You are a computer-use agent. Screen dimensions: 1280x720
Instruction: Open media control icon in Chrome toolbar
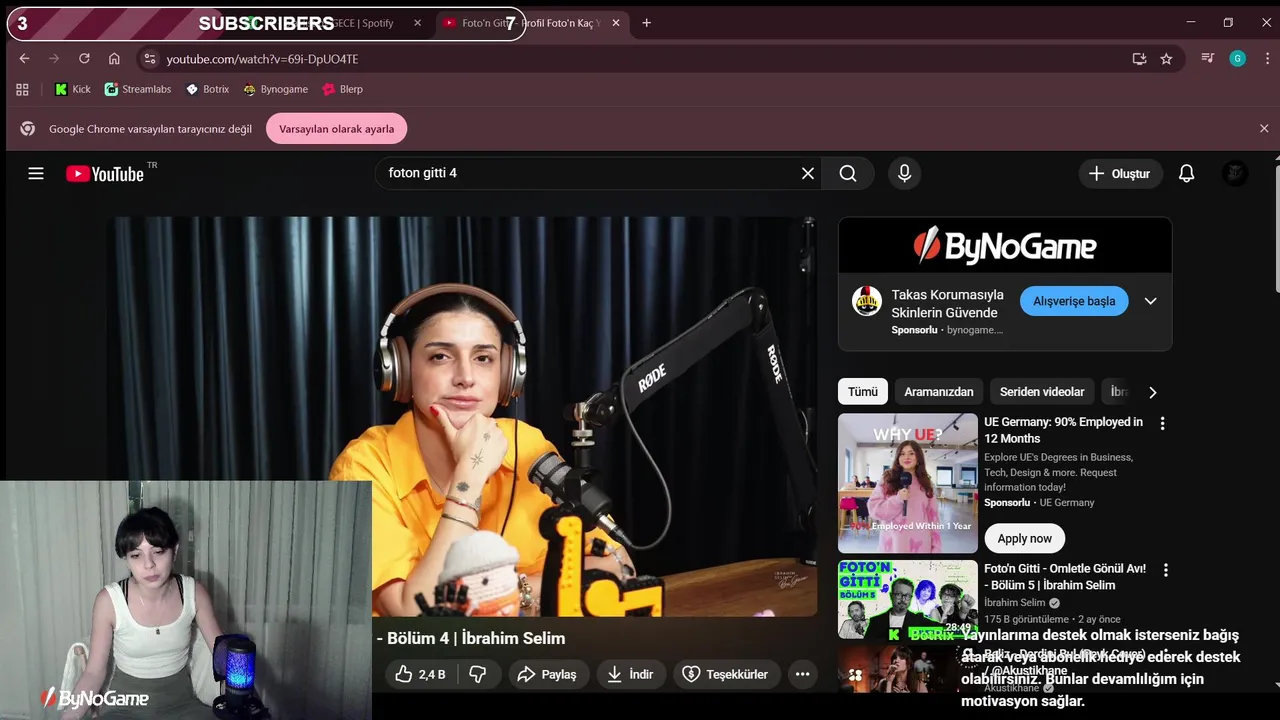1208,59
